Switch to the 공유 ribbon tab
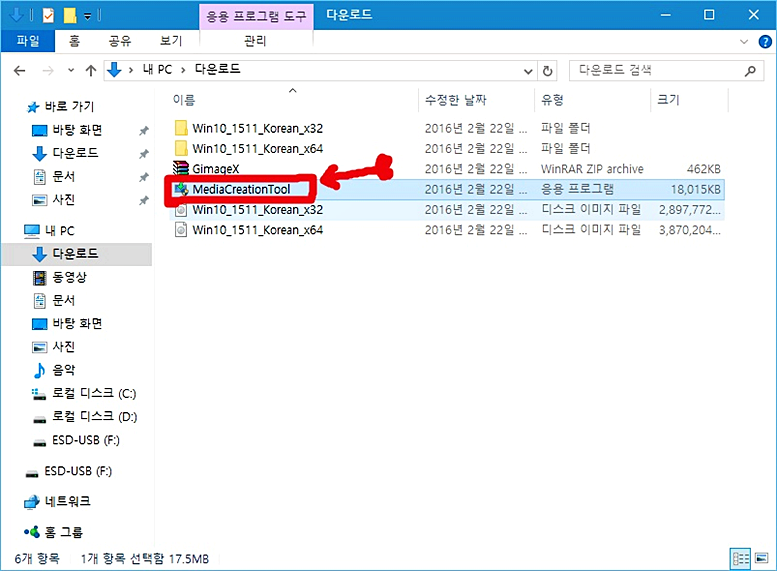 (120, 41)
